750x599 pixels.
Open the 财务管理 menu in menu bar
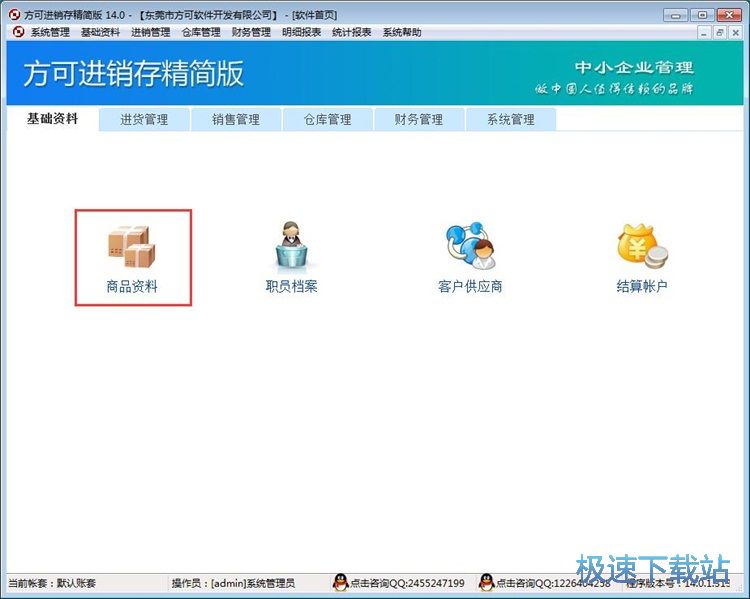pos(251,32)
